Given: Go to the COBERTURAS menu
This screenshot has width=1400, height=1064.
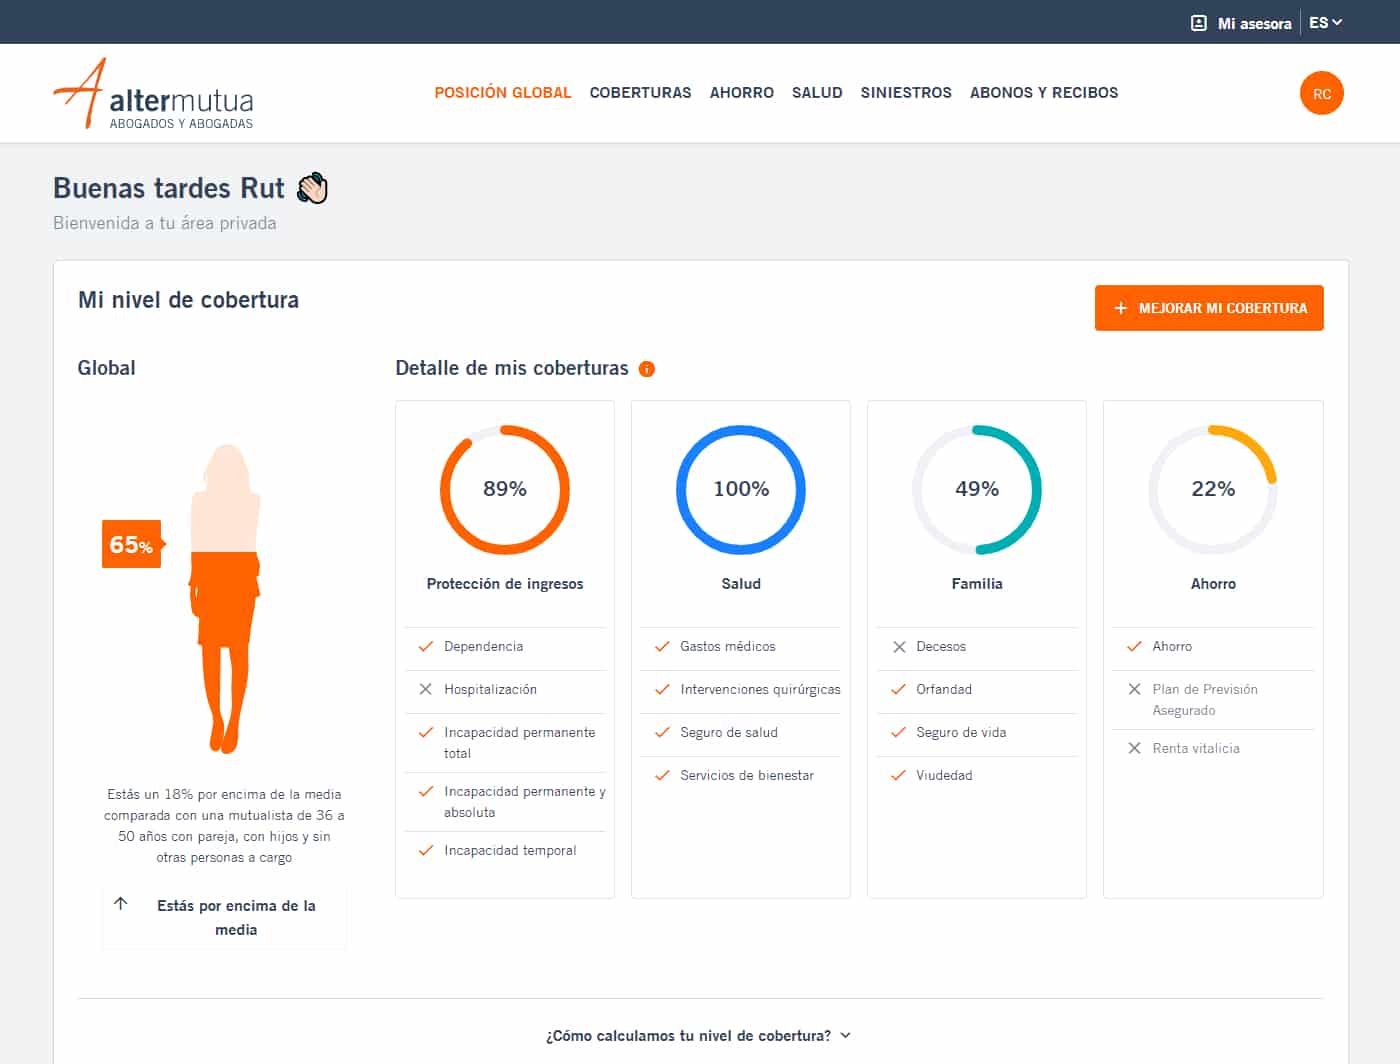Looking at the screenshot, I should tap(640, 92).
